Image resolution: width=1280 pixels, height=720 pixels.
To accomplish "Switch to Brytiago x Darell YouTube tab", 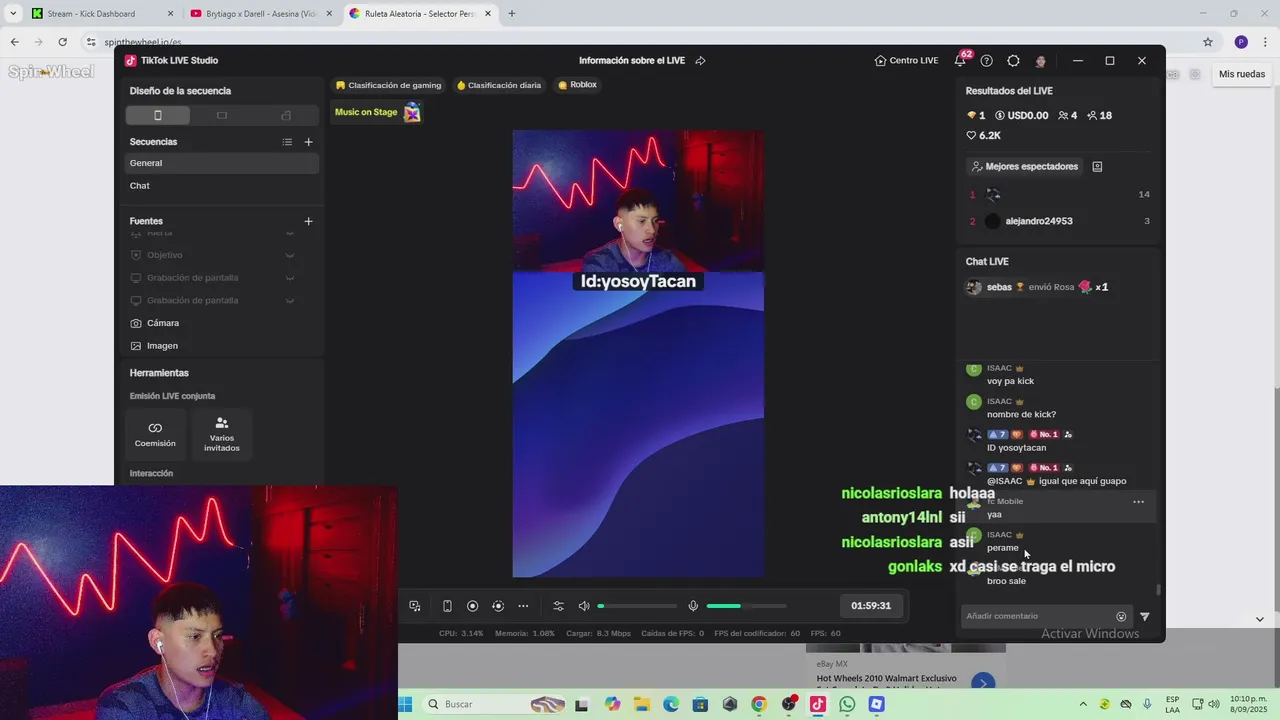I will tap(260, 14).
